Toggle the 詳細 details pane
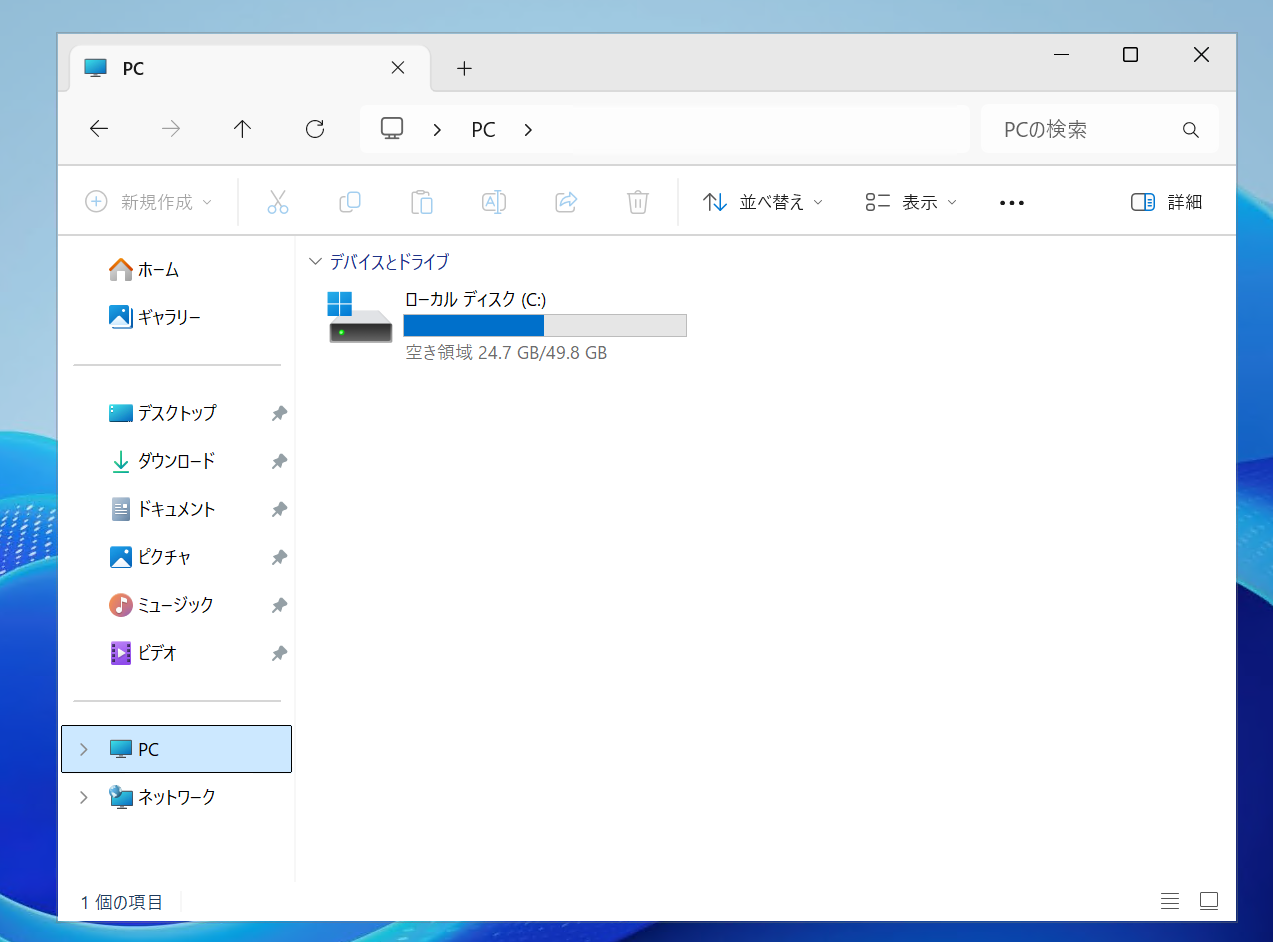 [1166, 202]
